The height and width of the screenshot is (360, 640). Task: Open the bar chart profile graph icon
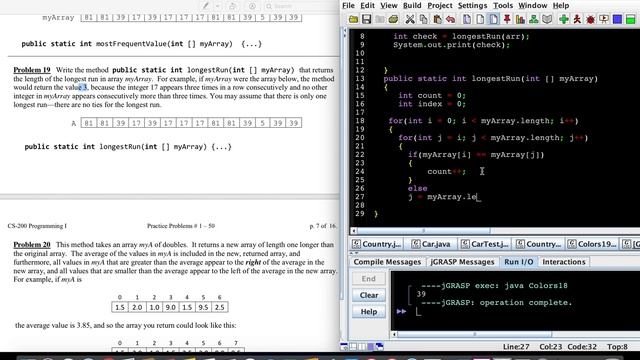coord(520,19)
